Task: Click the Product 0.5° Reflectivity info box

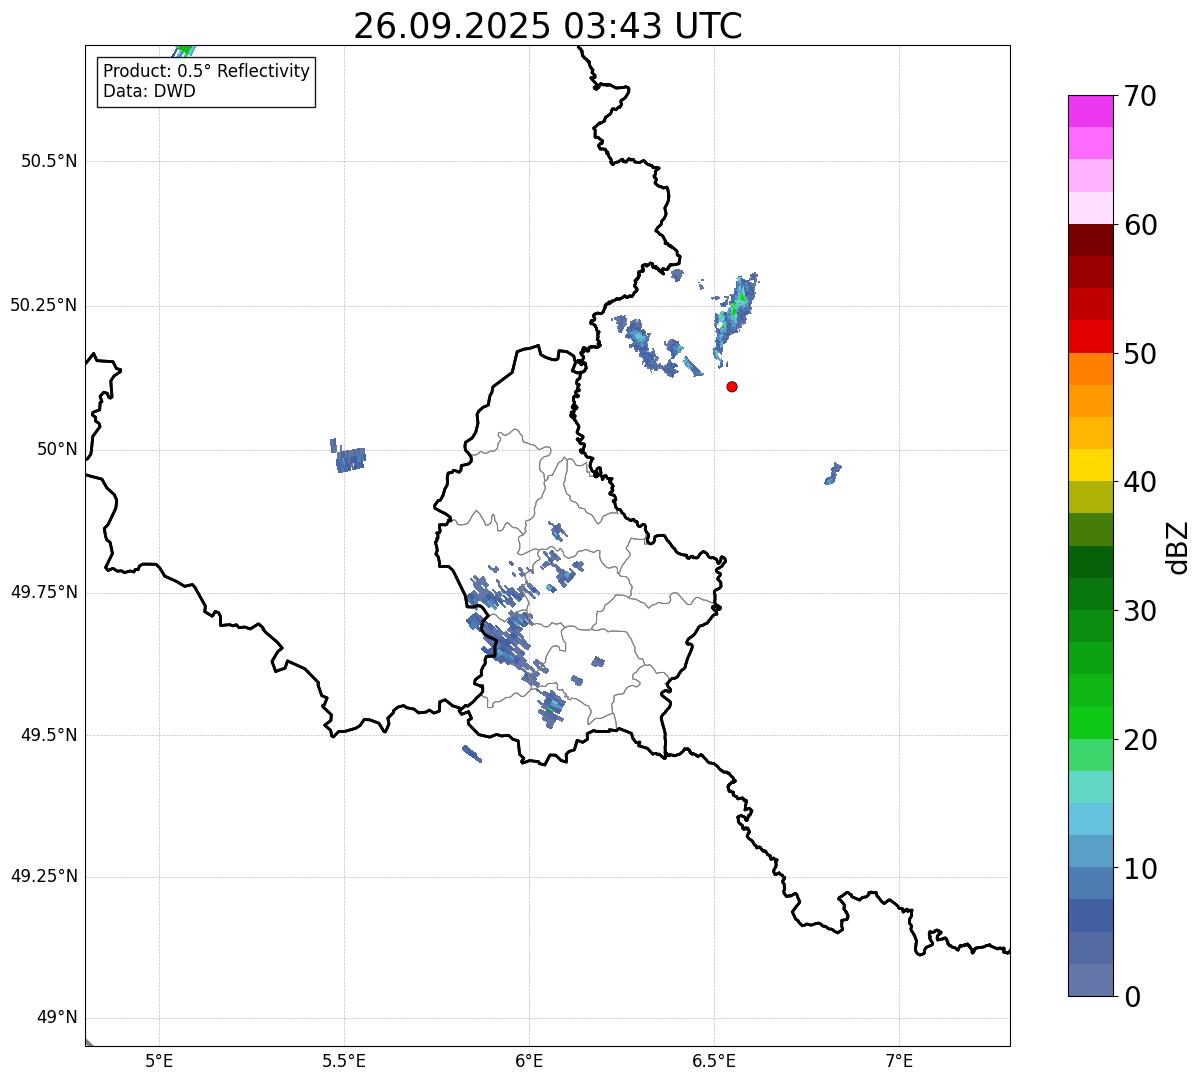Action: tap(206, 82)
